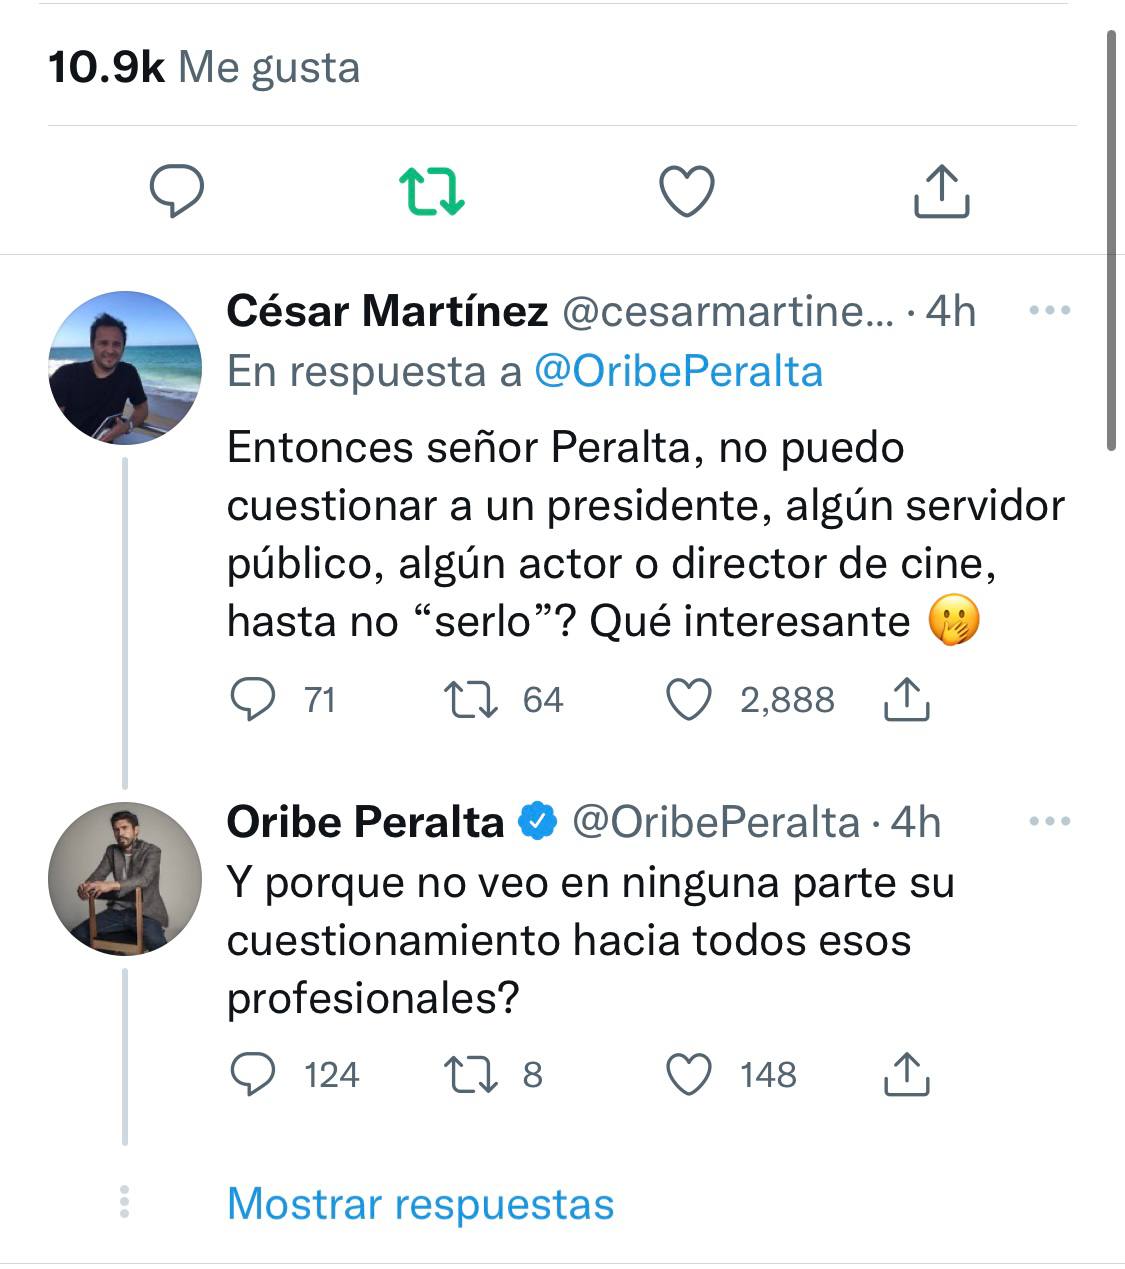Image resolution: width=1125 pixels, height=1269 pixels.
Task: Open options menu on César Martínez's tweet
Action: coord(1049,311)
